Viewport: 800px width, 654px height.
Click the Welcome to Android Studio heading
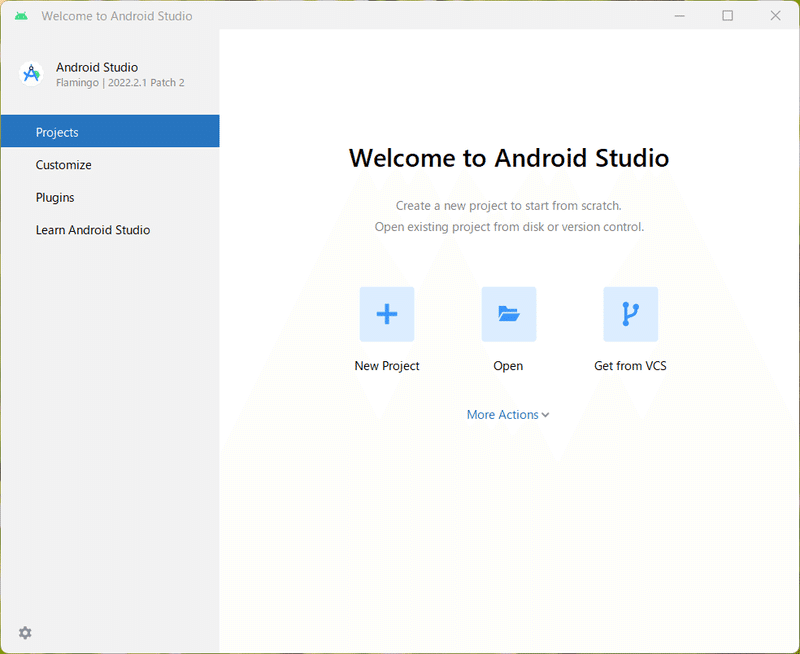(x=508, y=158)
